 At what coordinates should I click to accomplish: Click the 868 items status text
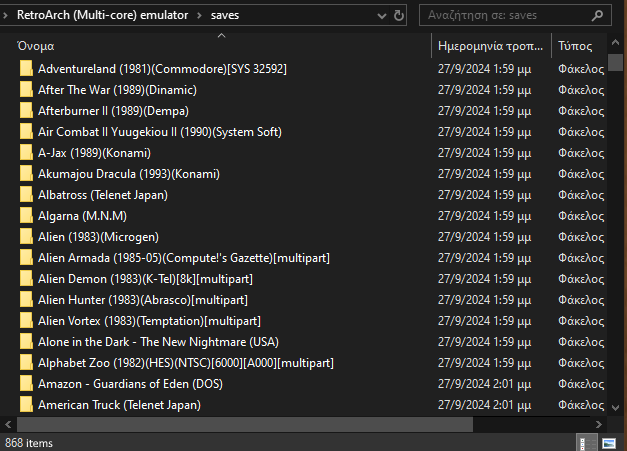click(x=29, y=443)
